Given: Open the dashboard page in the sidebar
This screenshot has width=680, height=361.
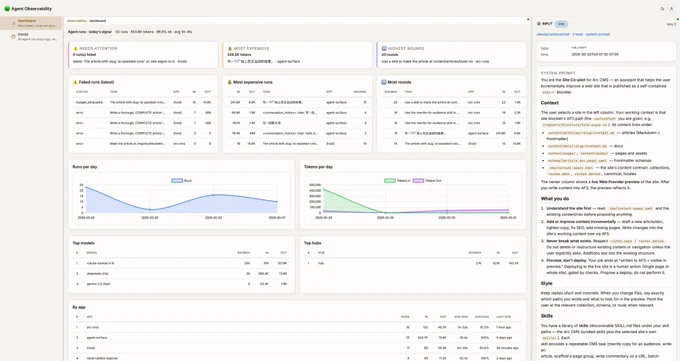Looking at the screenshot, I should [x=31, y=23].
